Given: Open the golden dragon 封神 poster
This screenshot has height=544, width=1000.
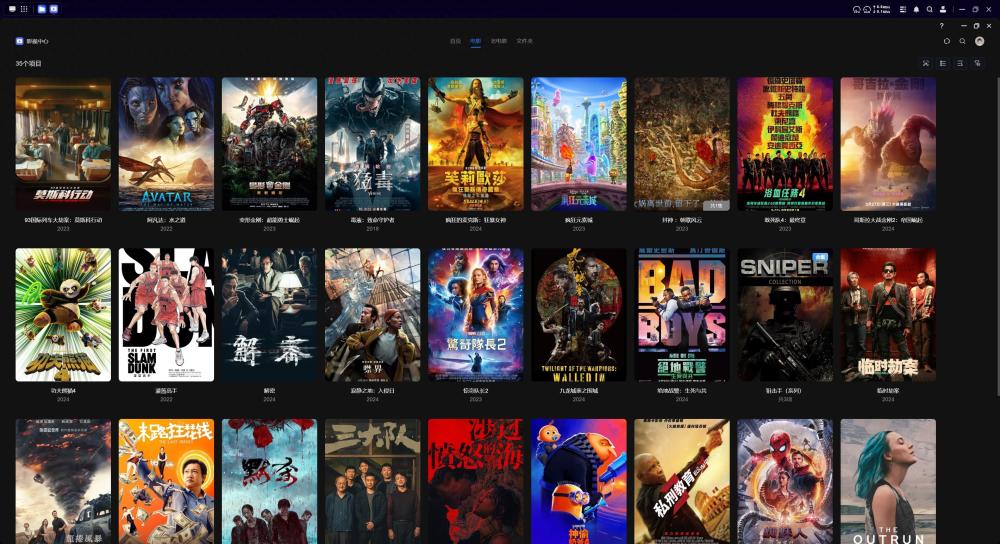Looking at the screenshot, I should coord(682,144).
